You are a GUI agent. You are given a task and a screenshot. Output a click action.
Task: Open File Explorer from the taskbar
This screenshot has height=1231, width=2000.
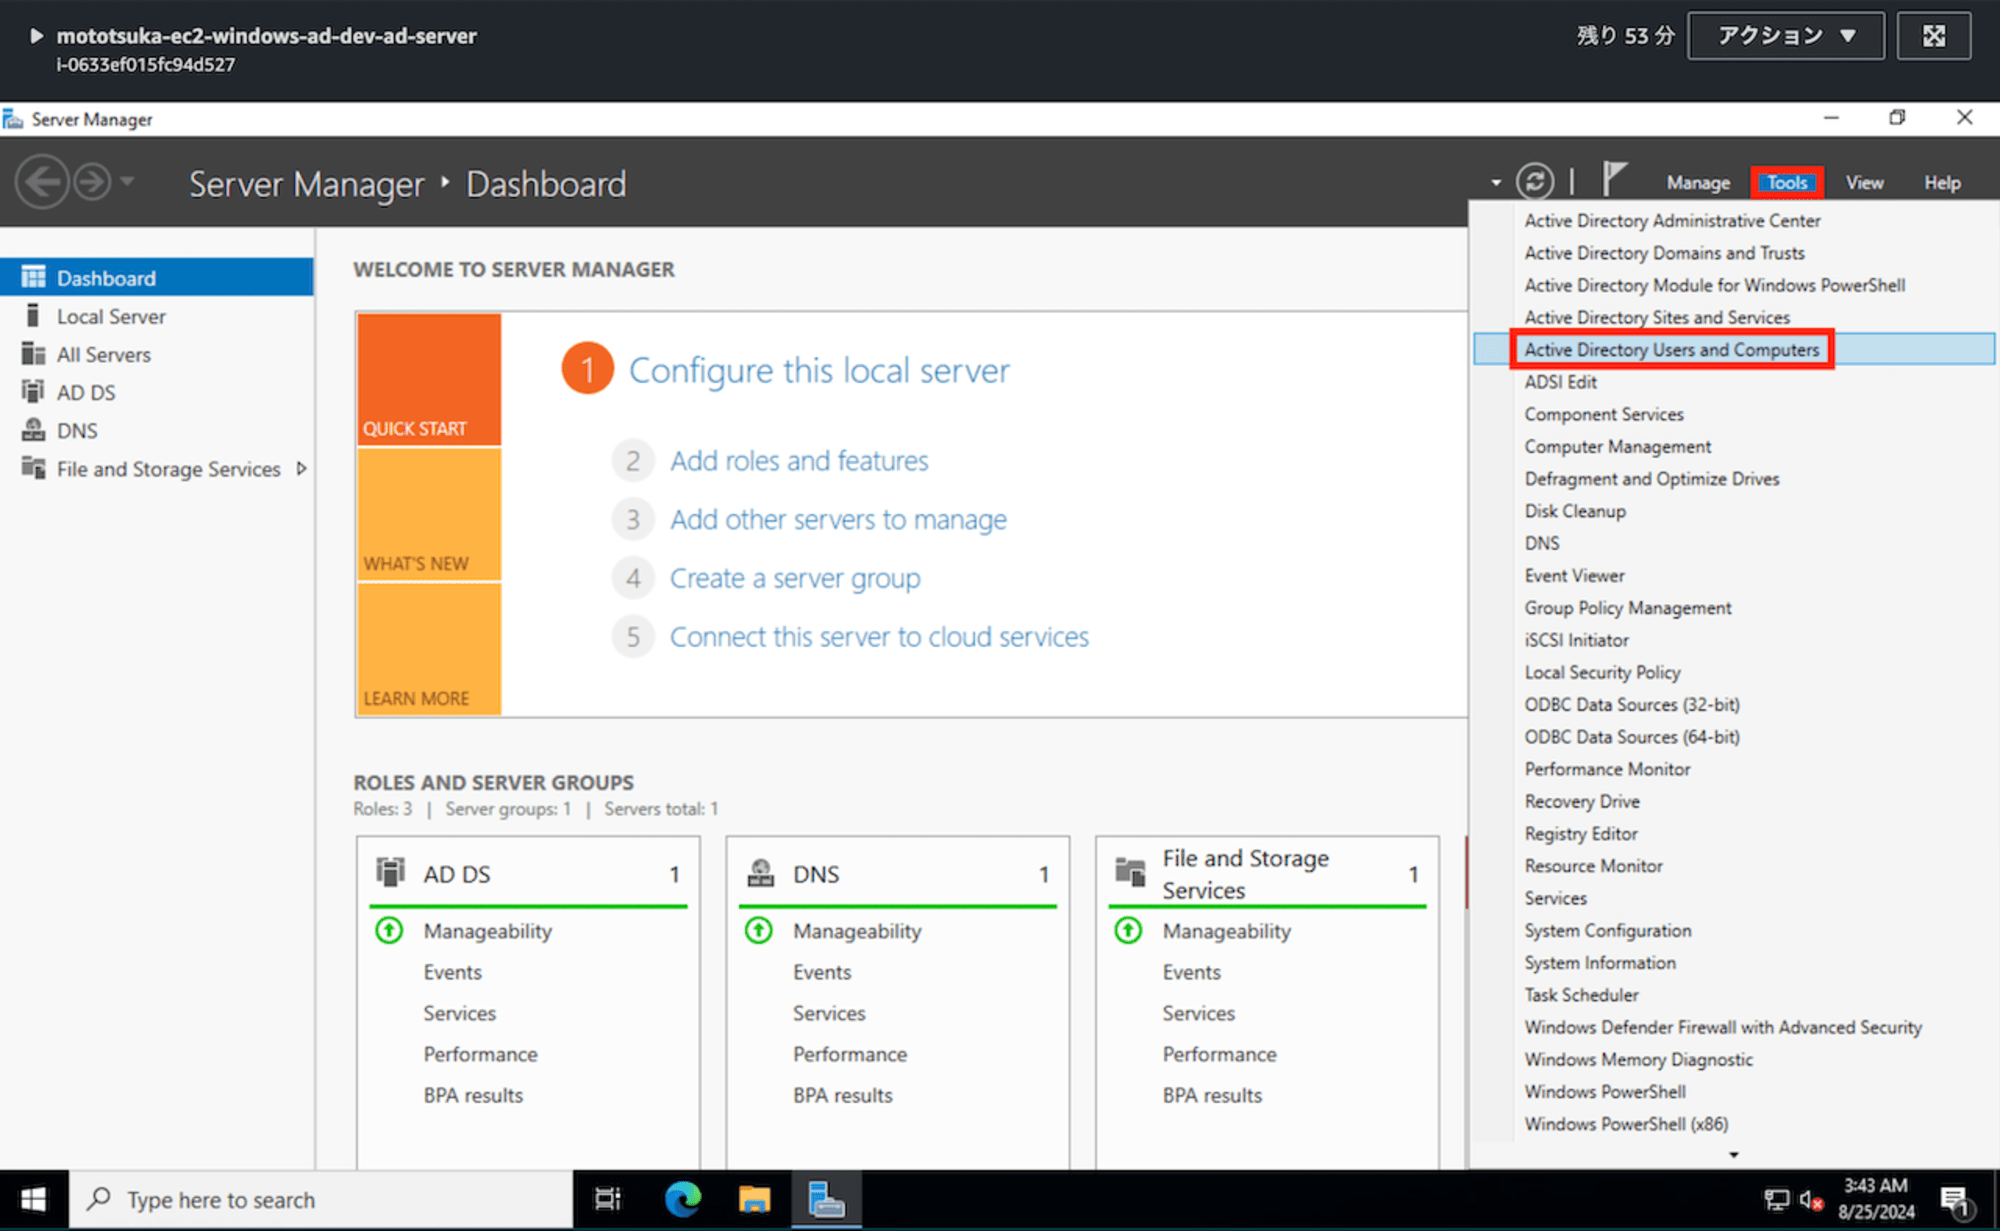[x=754, y=1199]
